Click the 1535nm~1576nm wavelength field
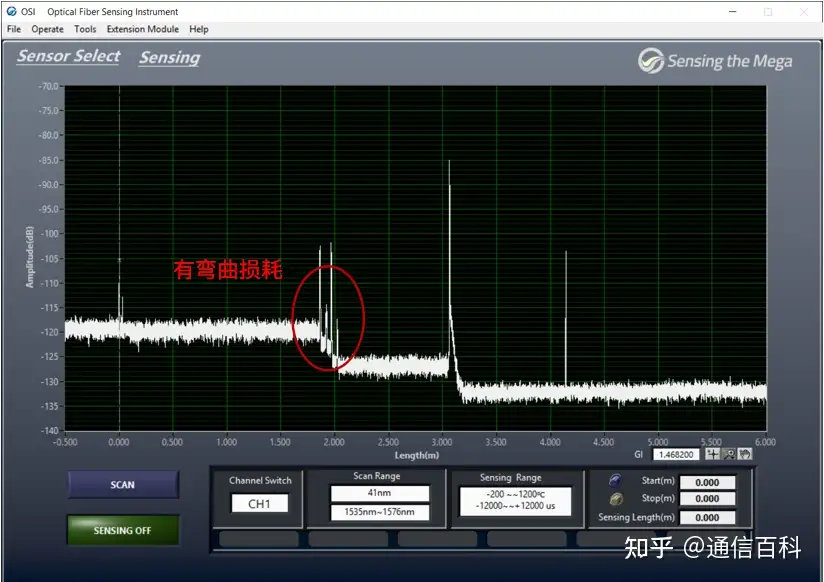The height and width of the screenshot is (582, 824). [379, 512]
